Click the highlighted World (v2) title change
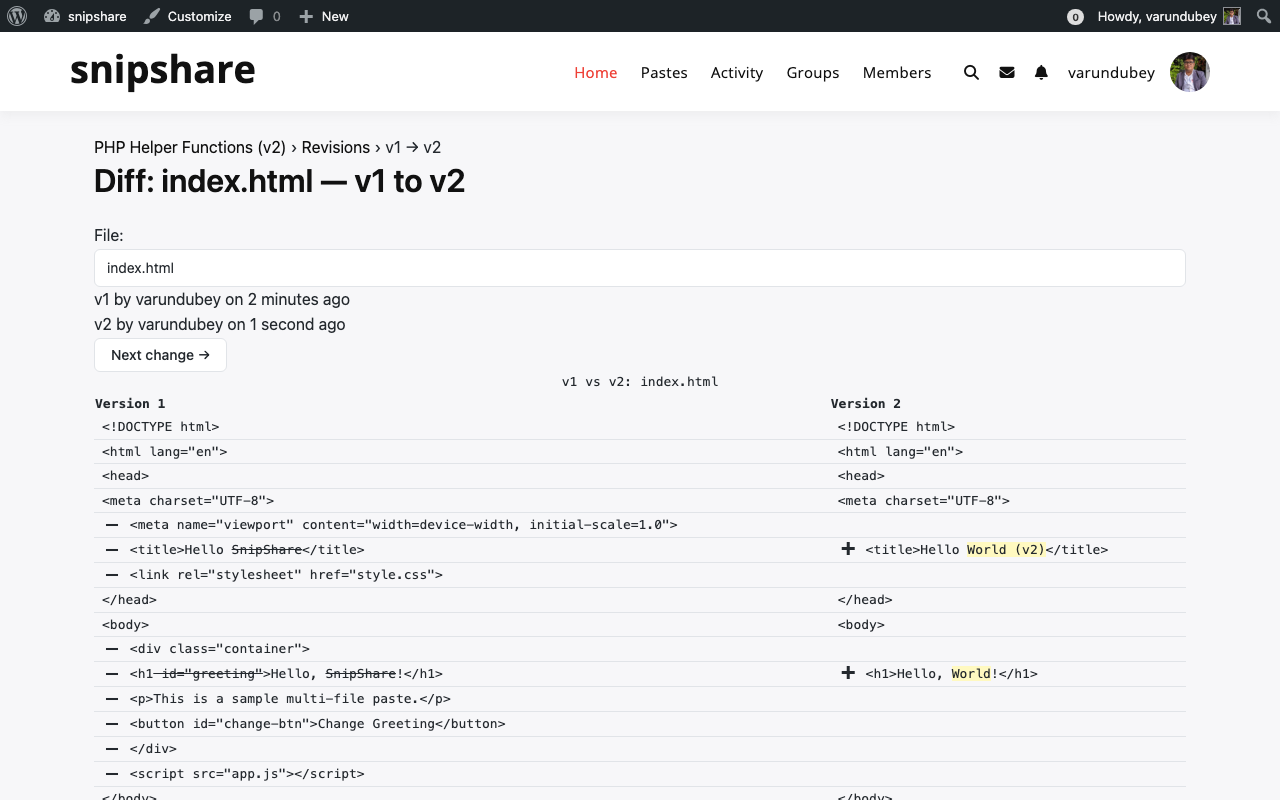 coord(1005,549)
